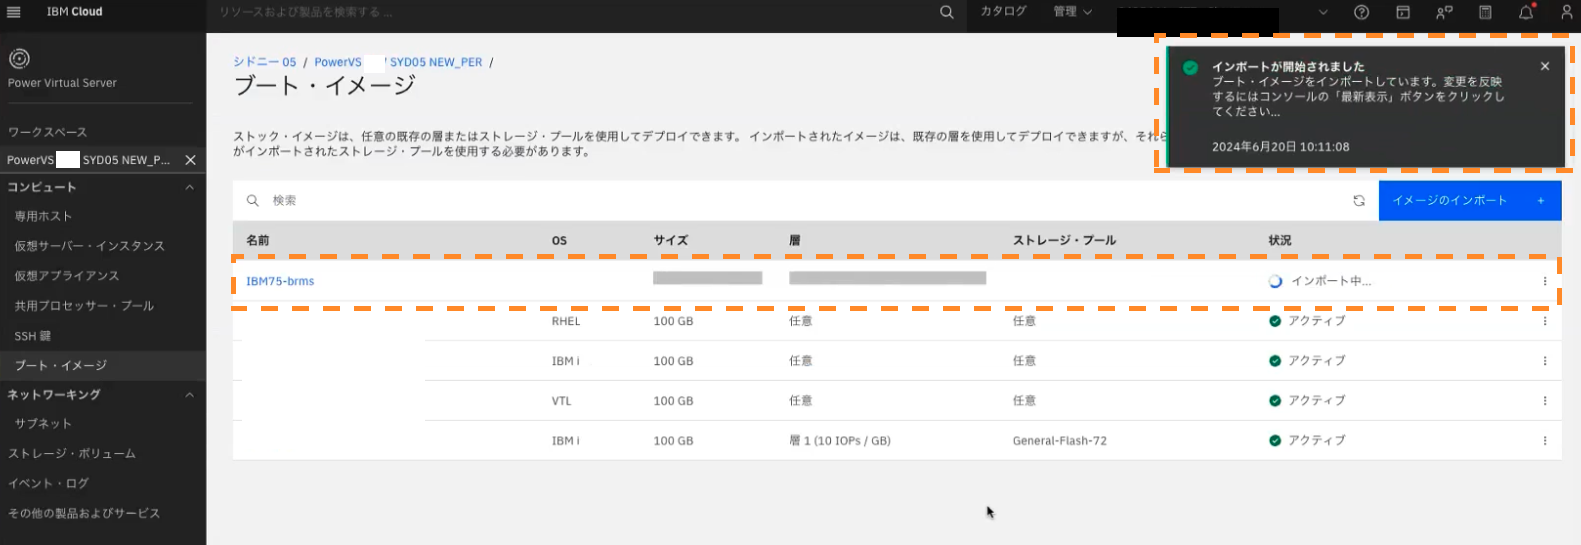Expand the 管理 dropdown menu
The image size is (1581, 545).
(x=1072, y=12)
